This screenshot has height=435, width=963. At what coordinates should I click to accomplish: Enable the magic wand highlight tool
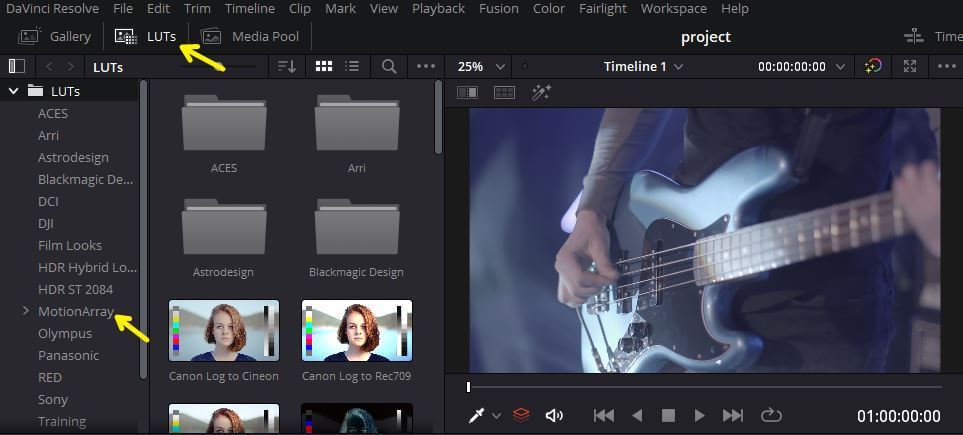(542, 92)
